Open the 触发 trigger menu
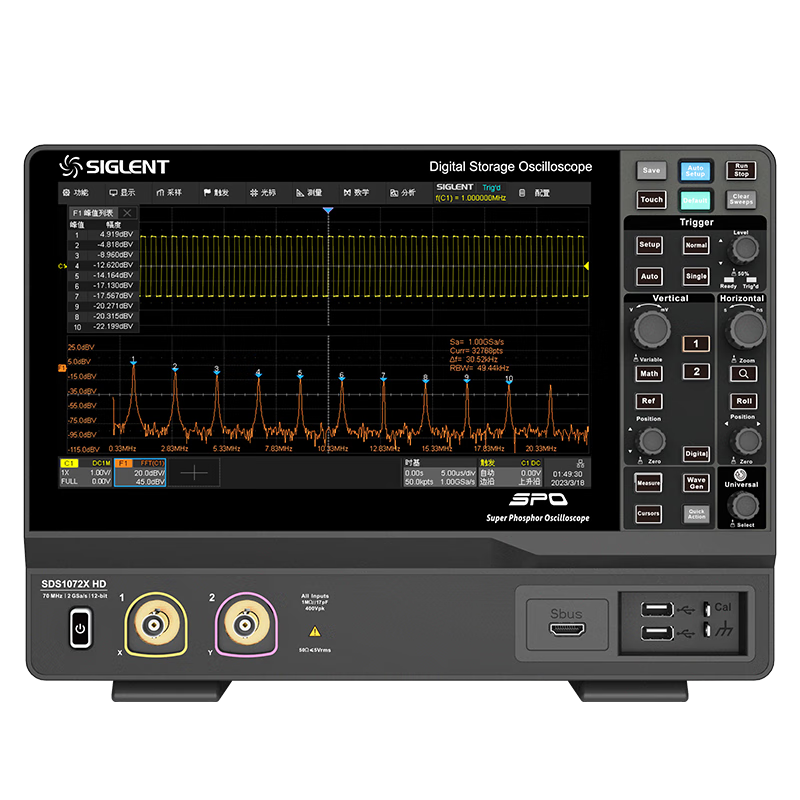The height and width of the screenshot is (800, 800). click(x=216, y=193)
